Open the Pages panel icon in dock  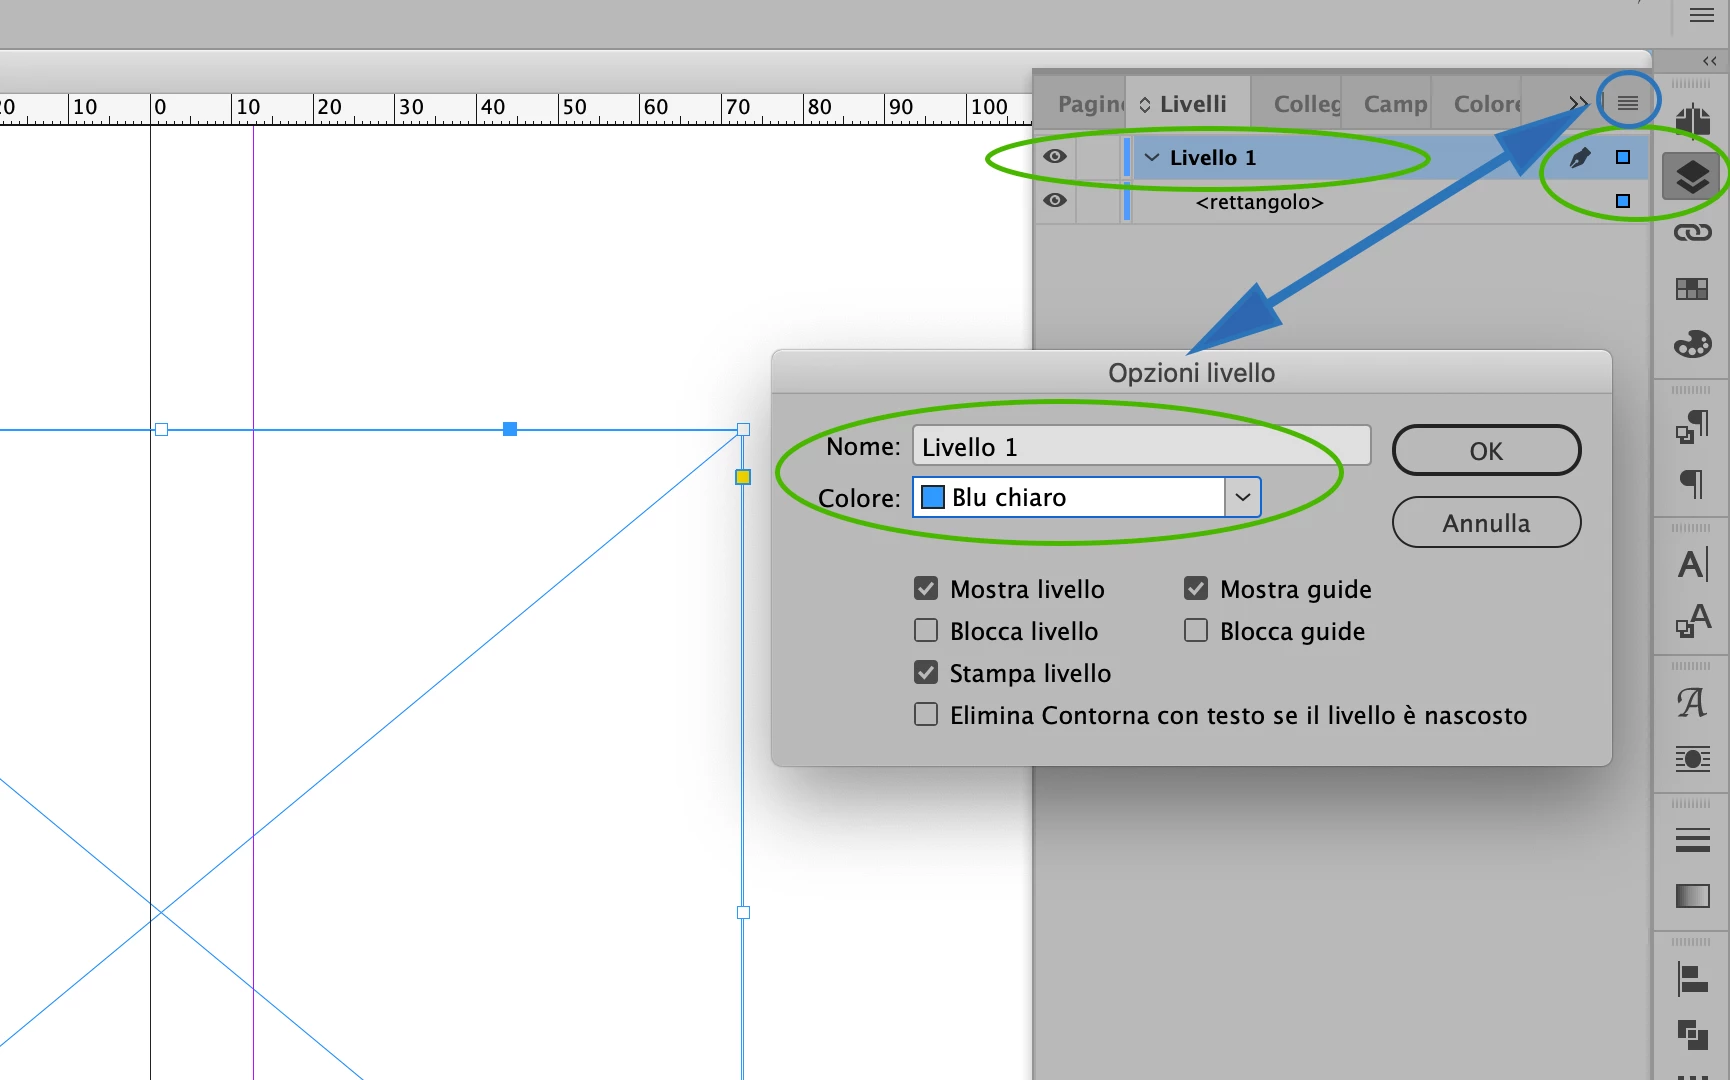(x=1692, y=121)
